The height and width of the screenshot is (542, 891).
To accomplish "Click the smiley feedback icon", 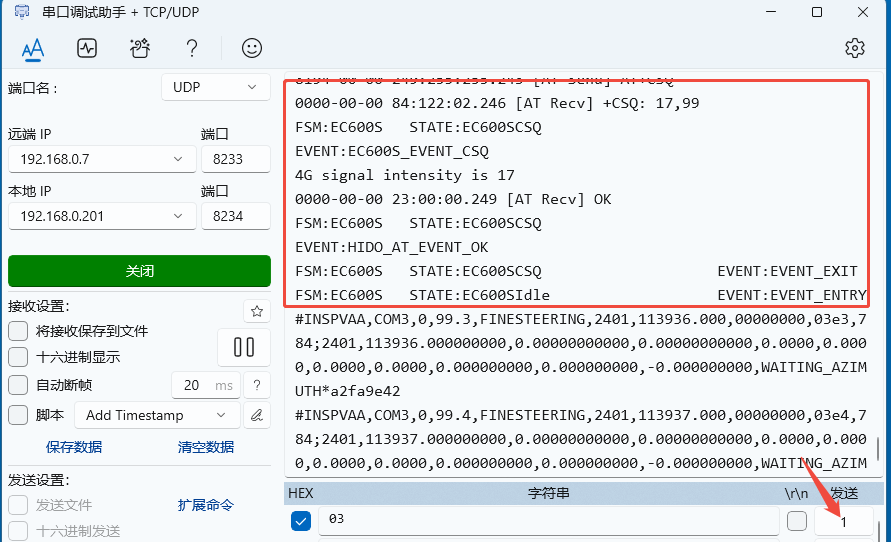I will click(x=252, y=48).
